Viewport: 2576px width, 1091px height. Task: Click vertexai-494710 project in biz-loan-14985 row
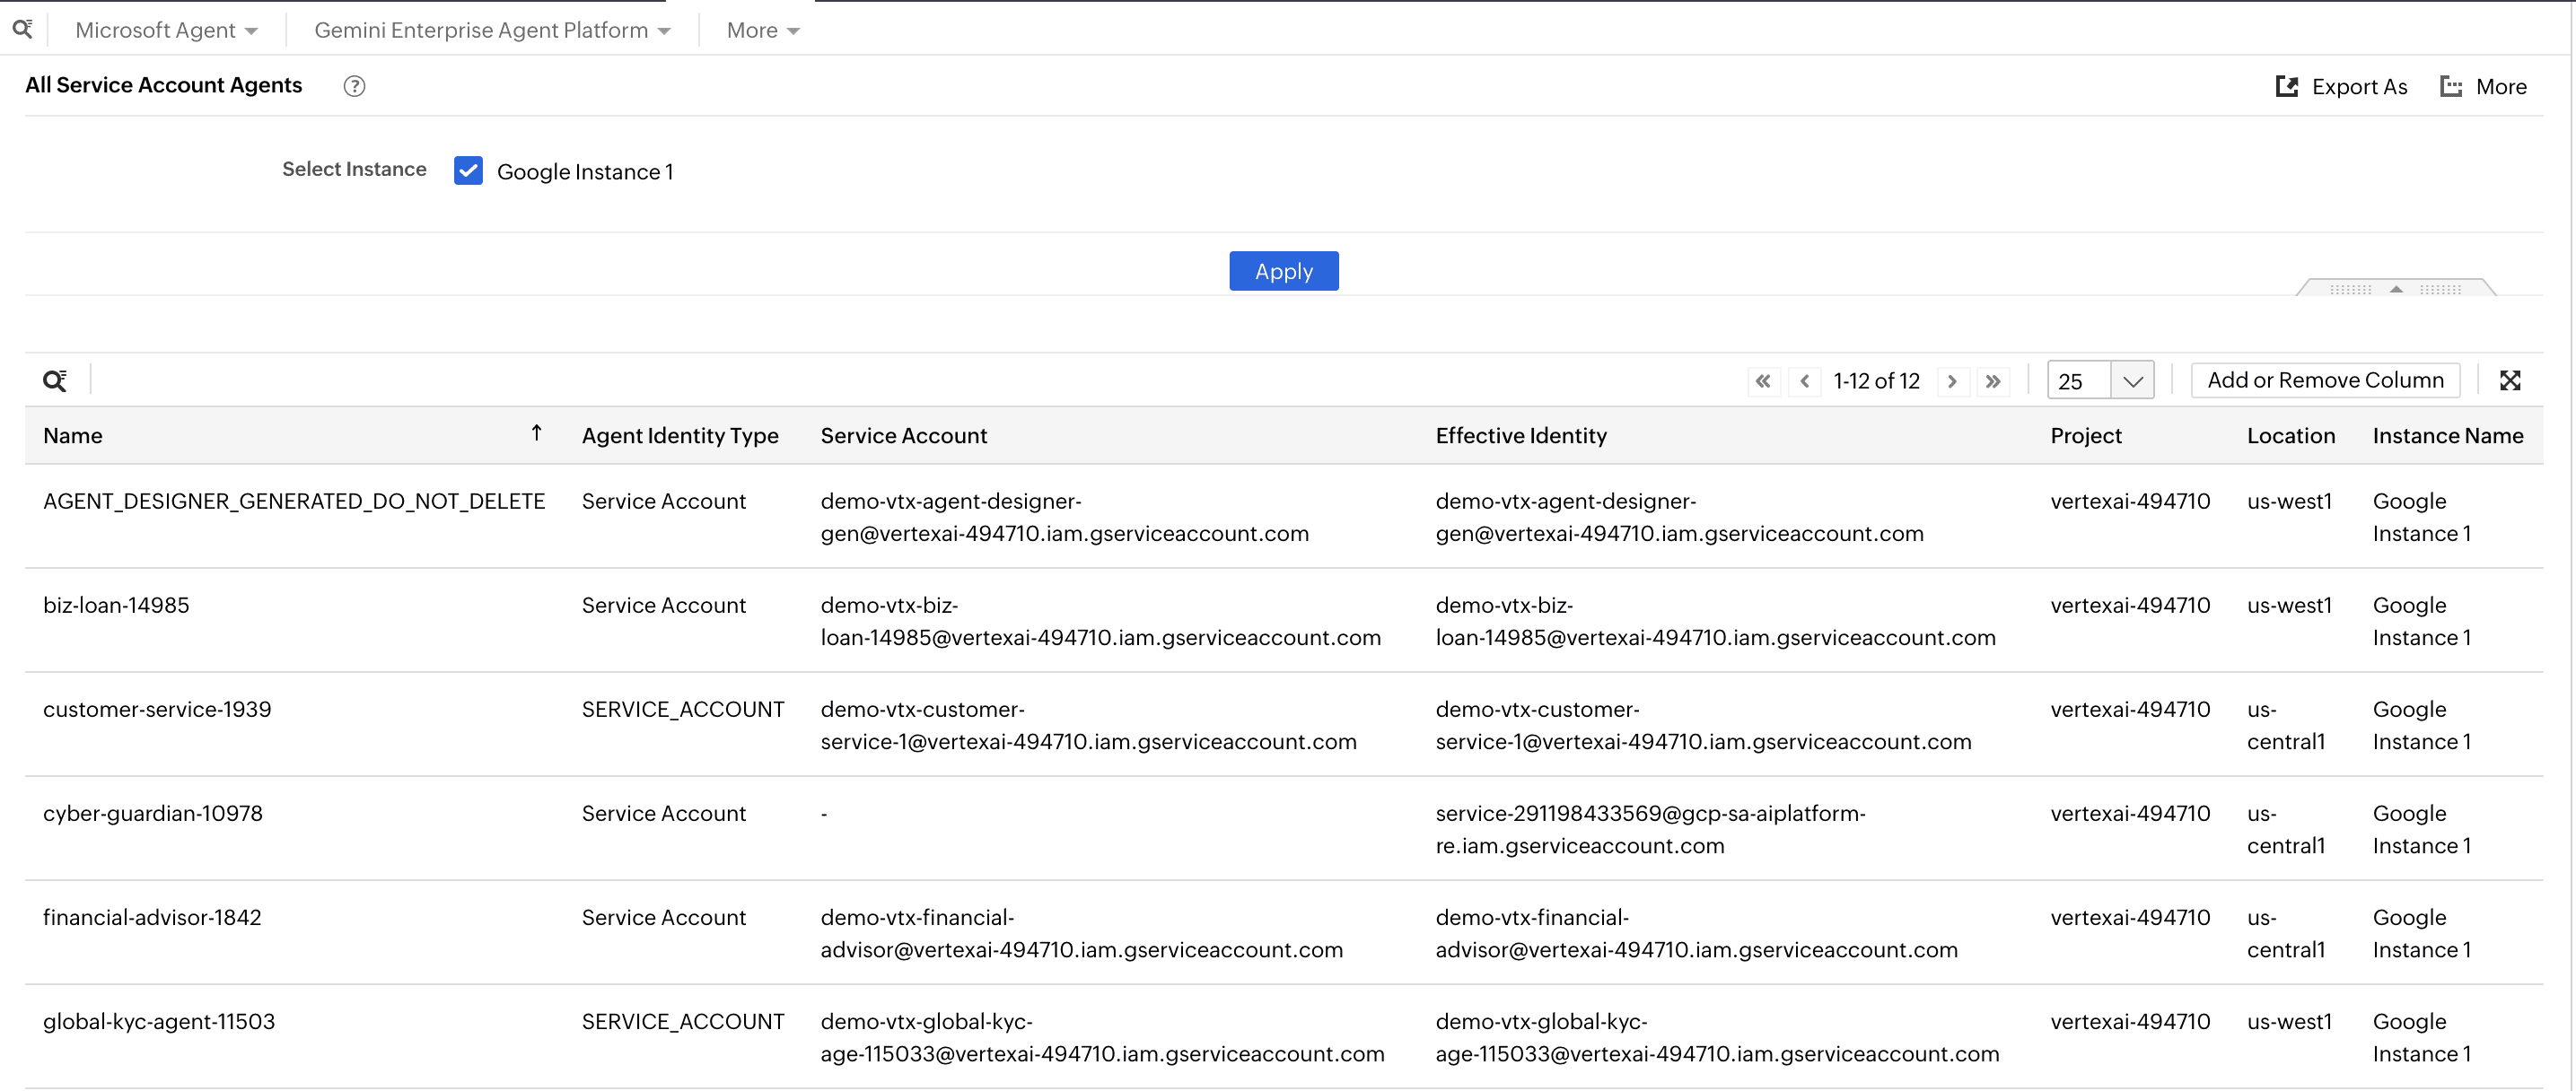coord(2130,605)
